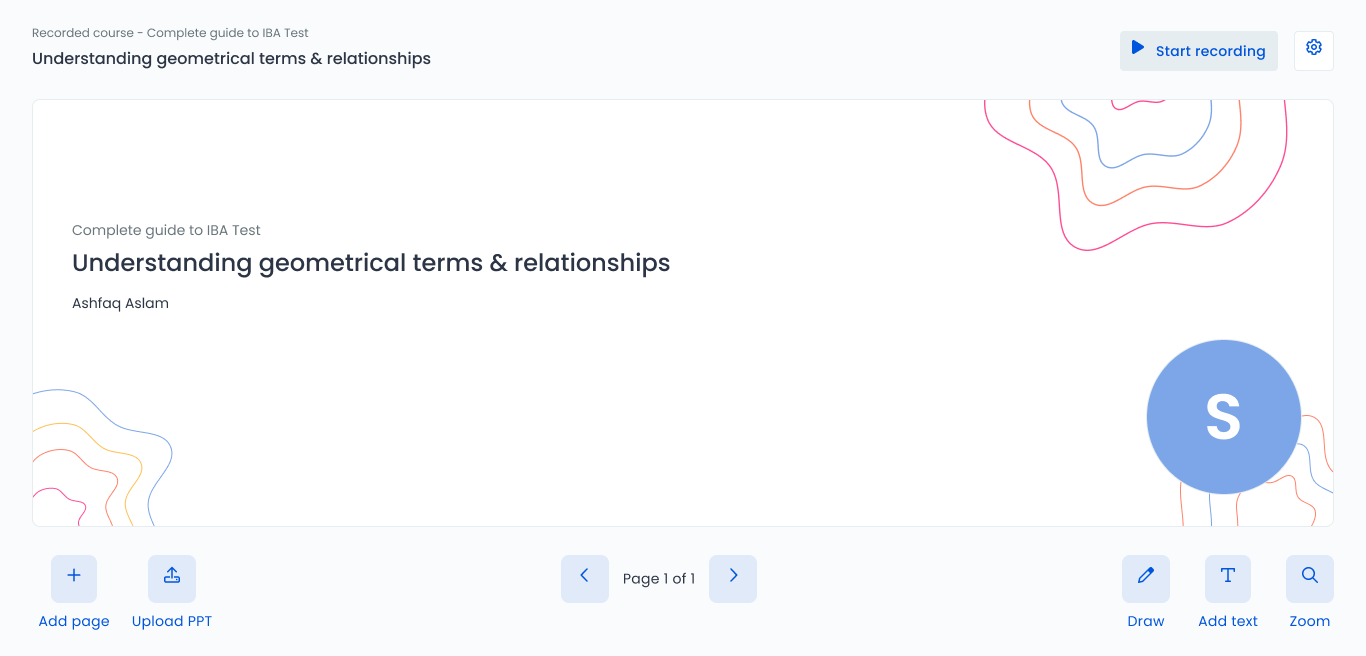Go to the next page with right arrow
This screenshot has width=1366, height=656.
click(733, 578)
